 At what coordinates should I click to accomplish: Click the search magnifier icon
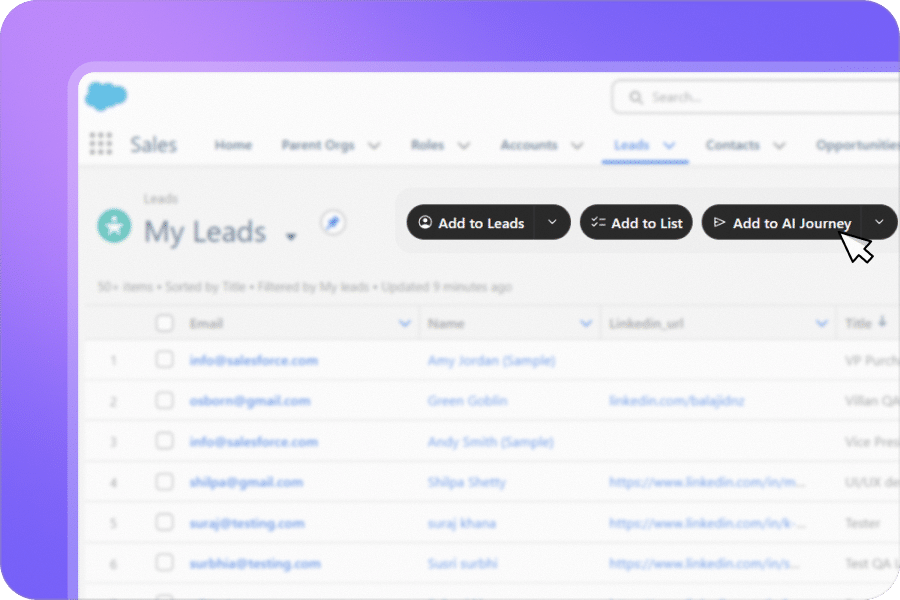click(x=635, y=98)
